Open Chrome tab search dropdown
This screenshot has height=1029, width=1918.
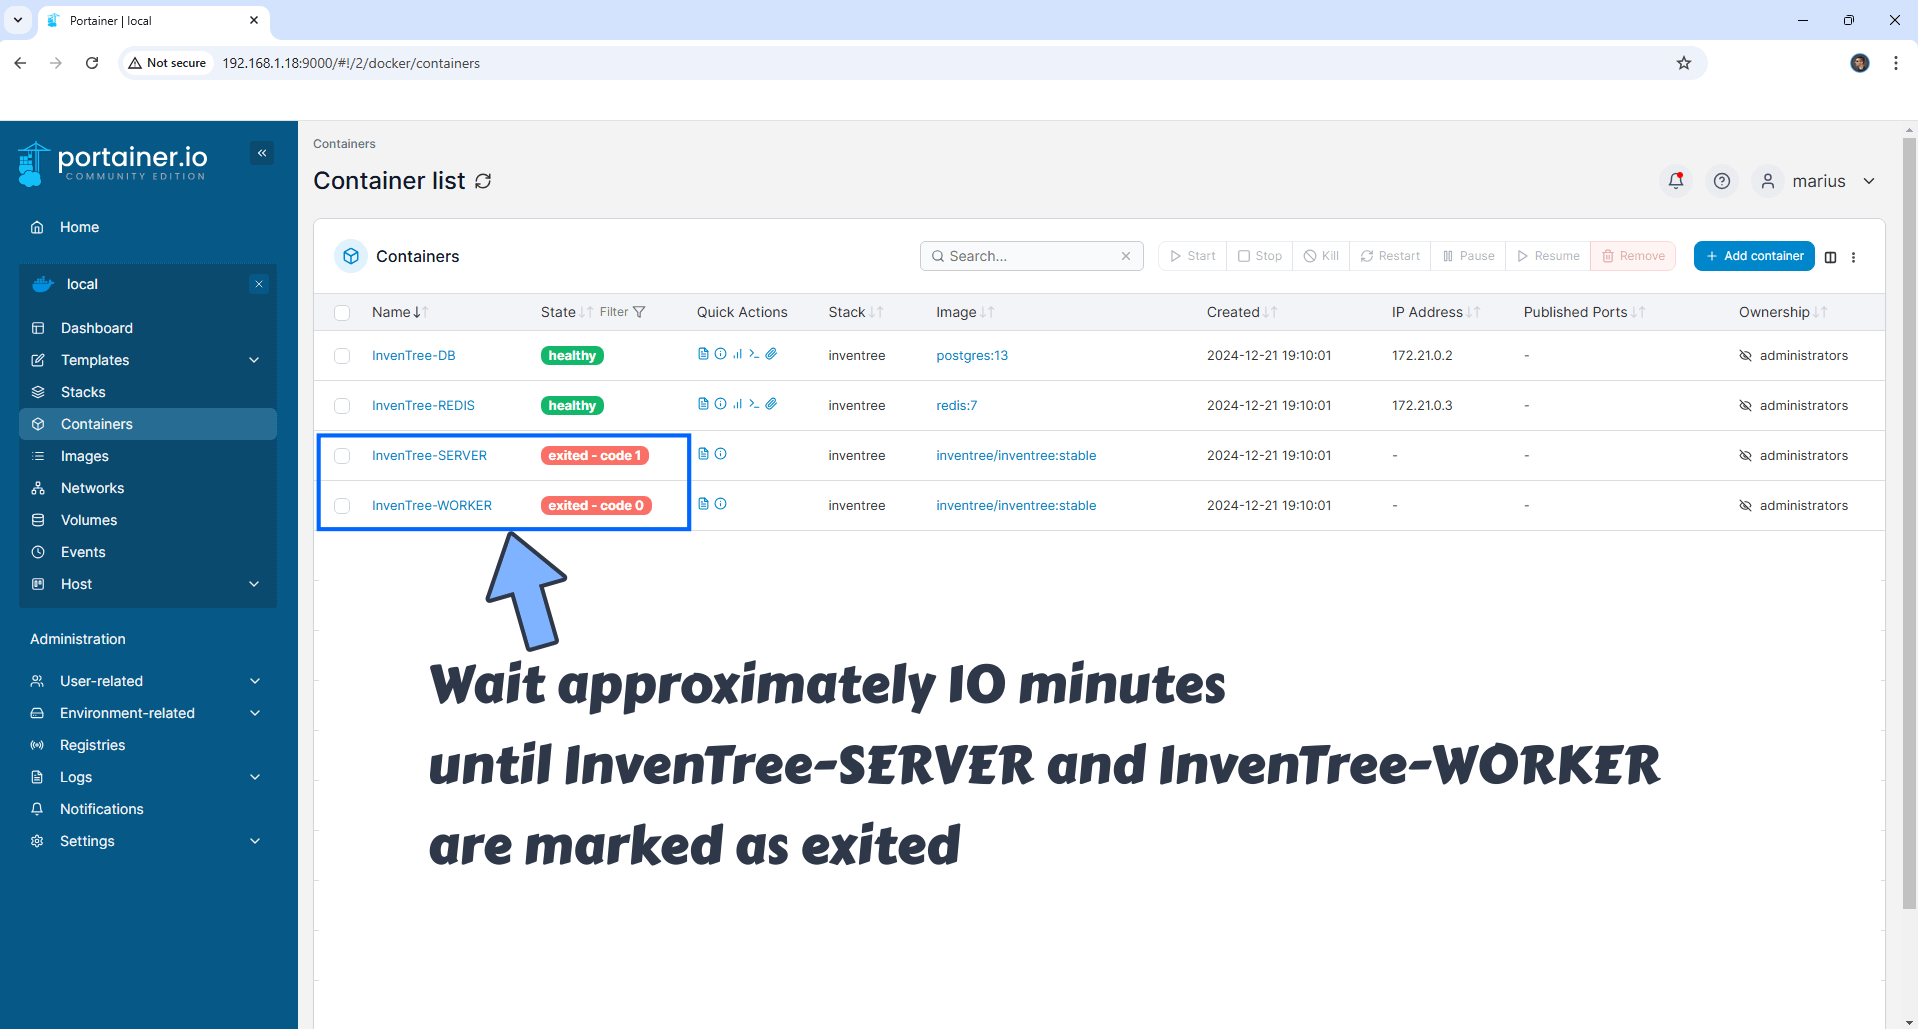pos(18,20)
